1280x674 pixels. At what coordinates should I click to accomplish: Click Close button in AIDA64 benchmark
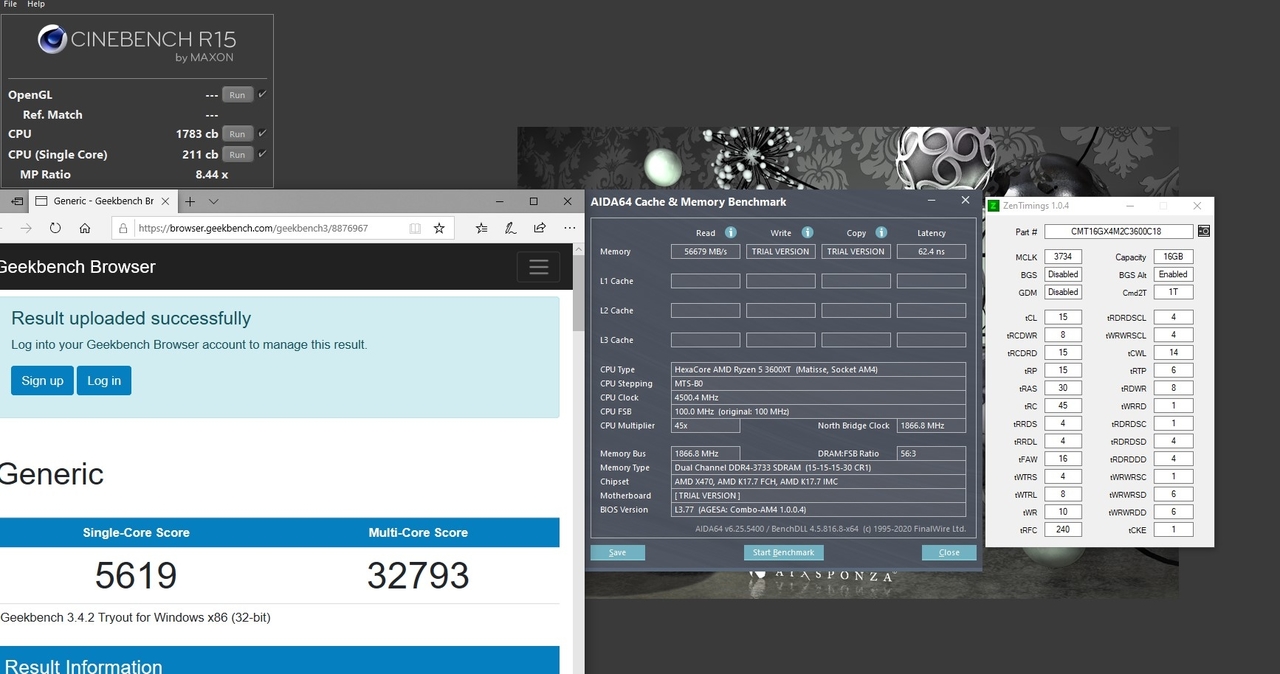point(948,552)
